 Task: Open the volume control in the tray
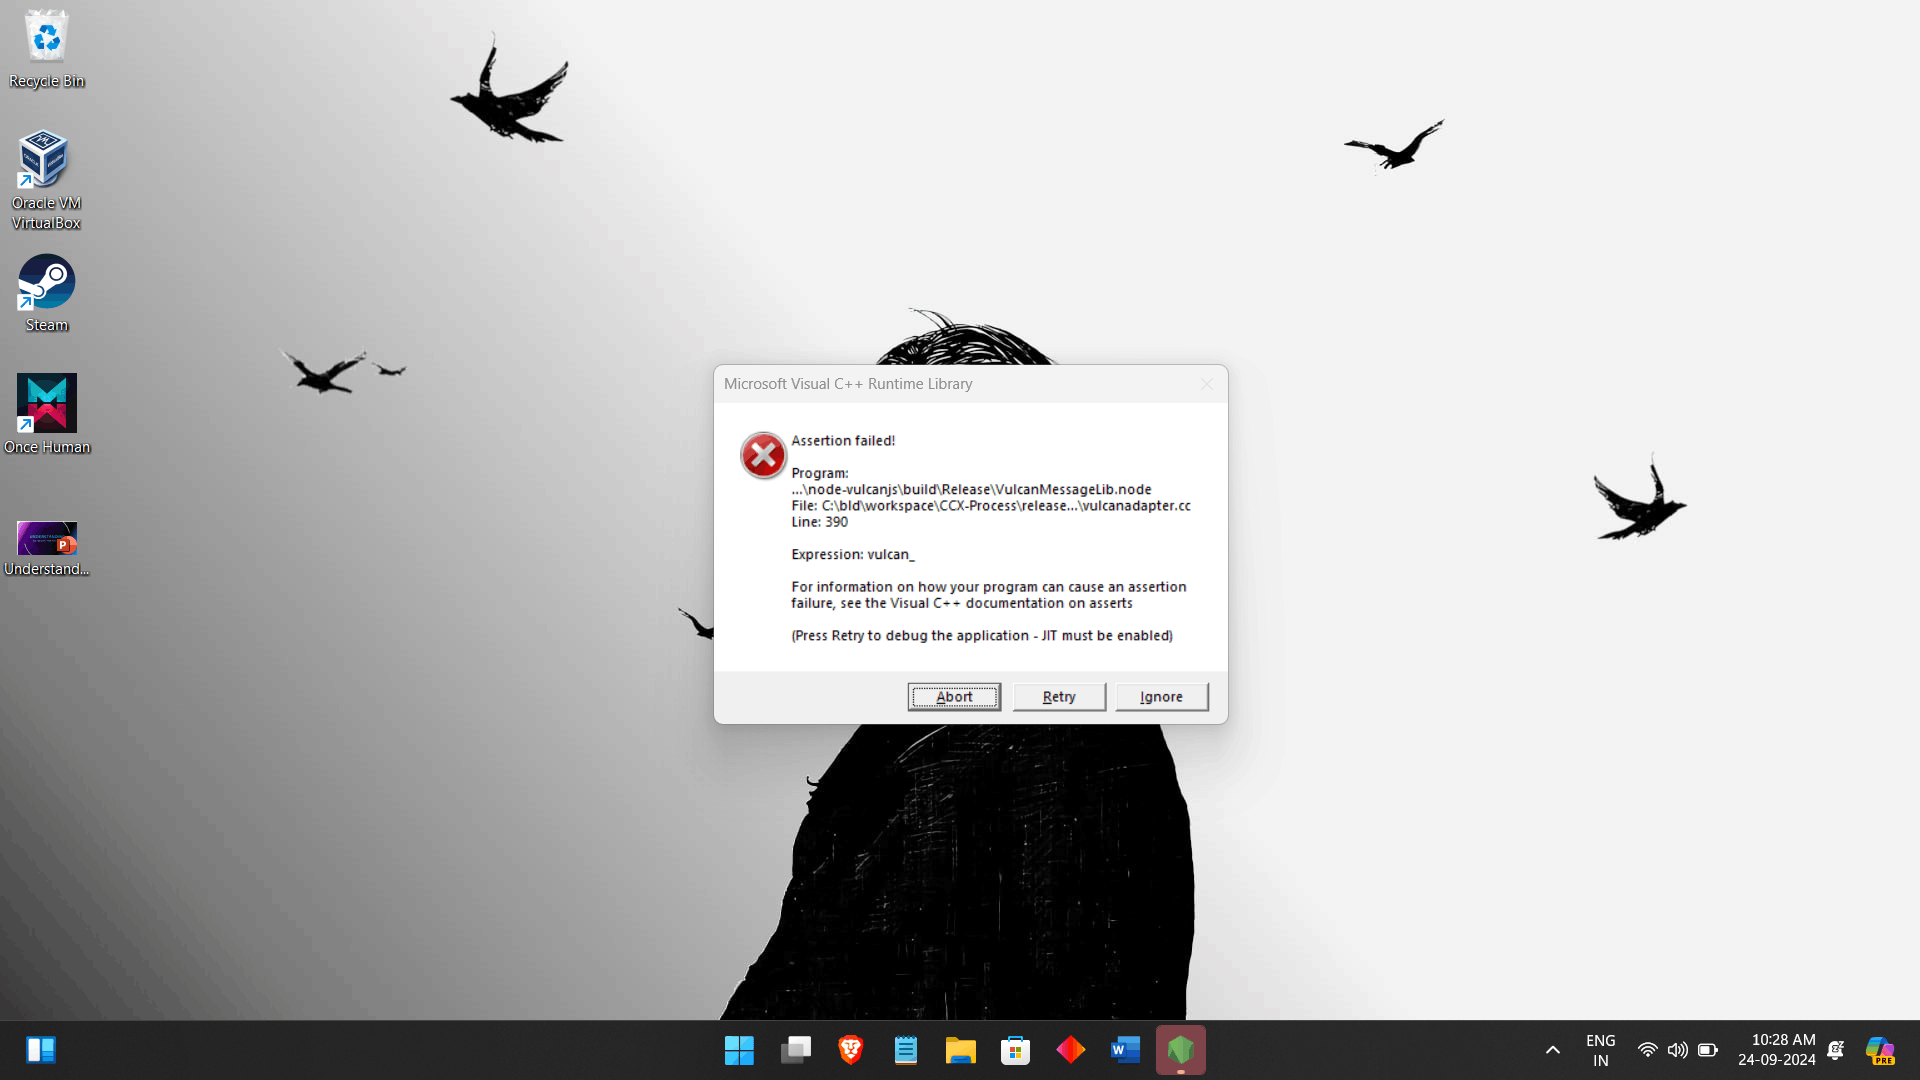point(1677,1050)
